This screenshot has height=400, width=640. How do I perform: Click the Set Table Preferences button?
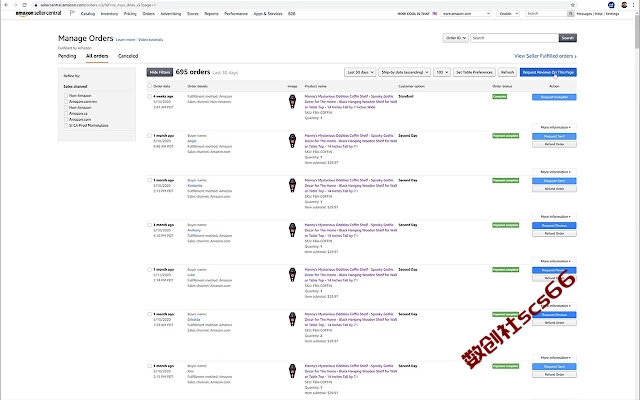(474, 72)
